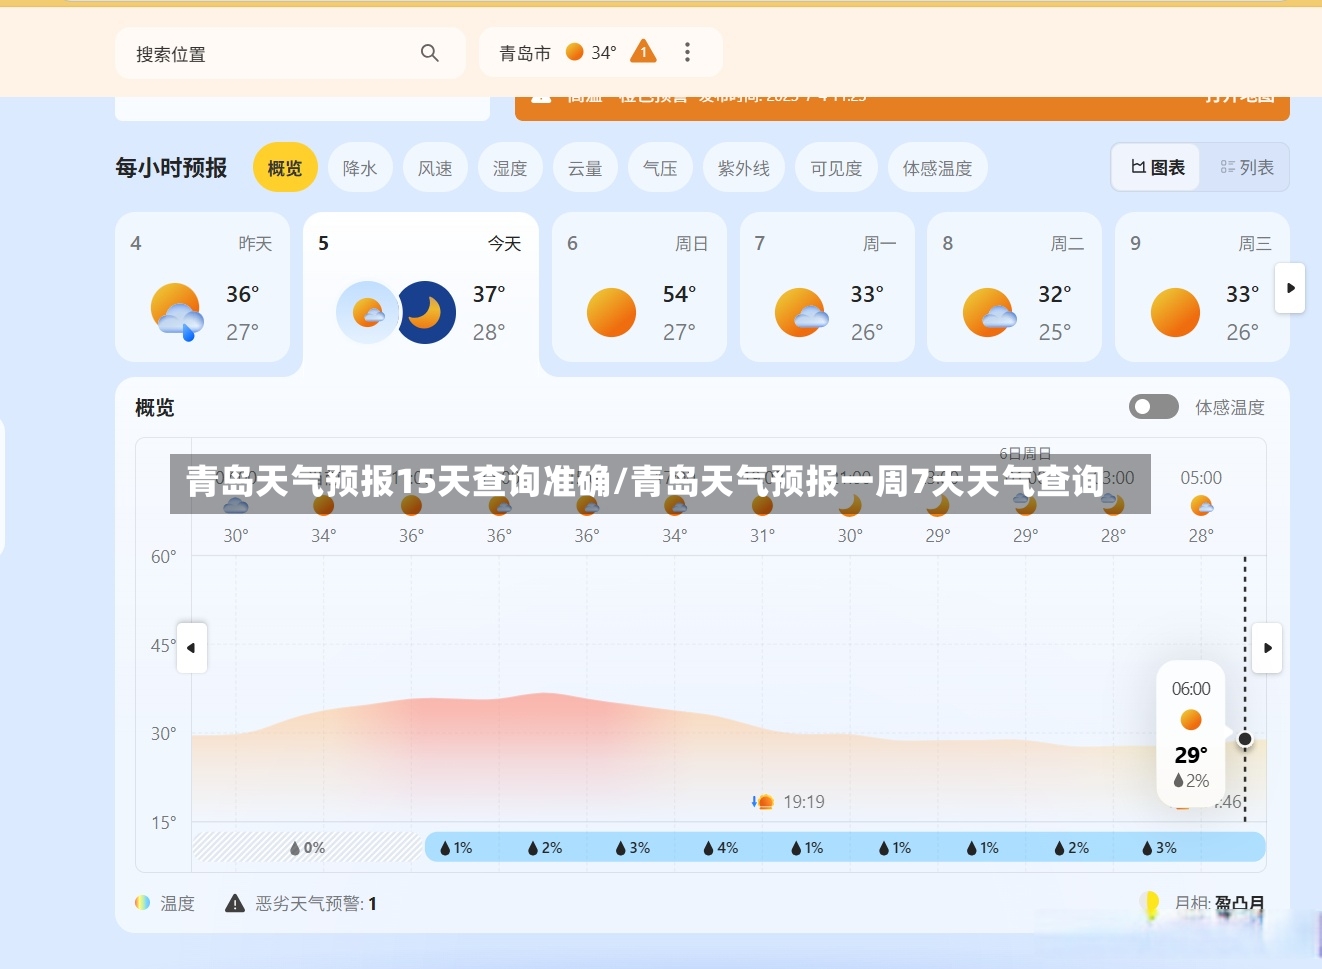Click the 54° high temperature for 周日

click(680, 294)
